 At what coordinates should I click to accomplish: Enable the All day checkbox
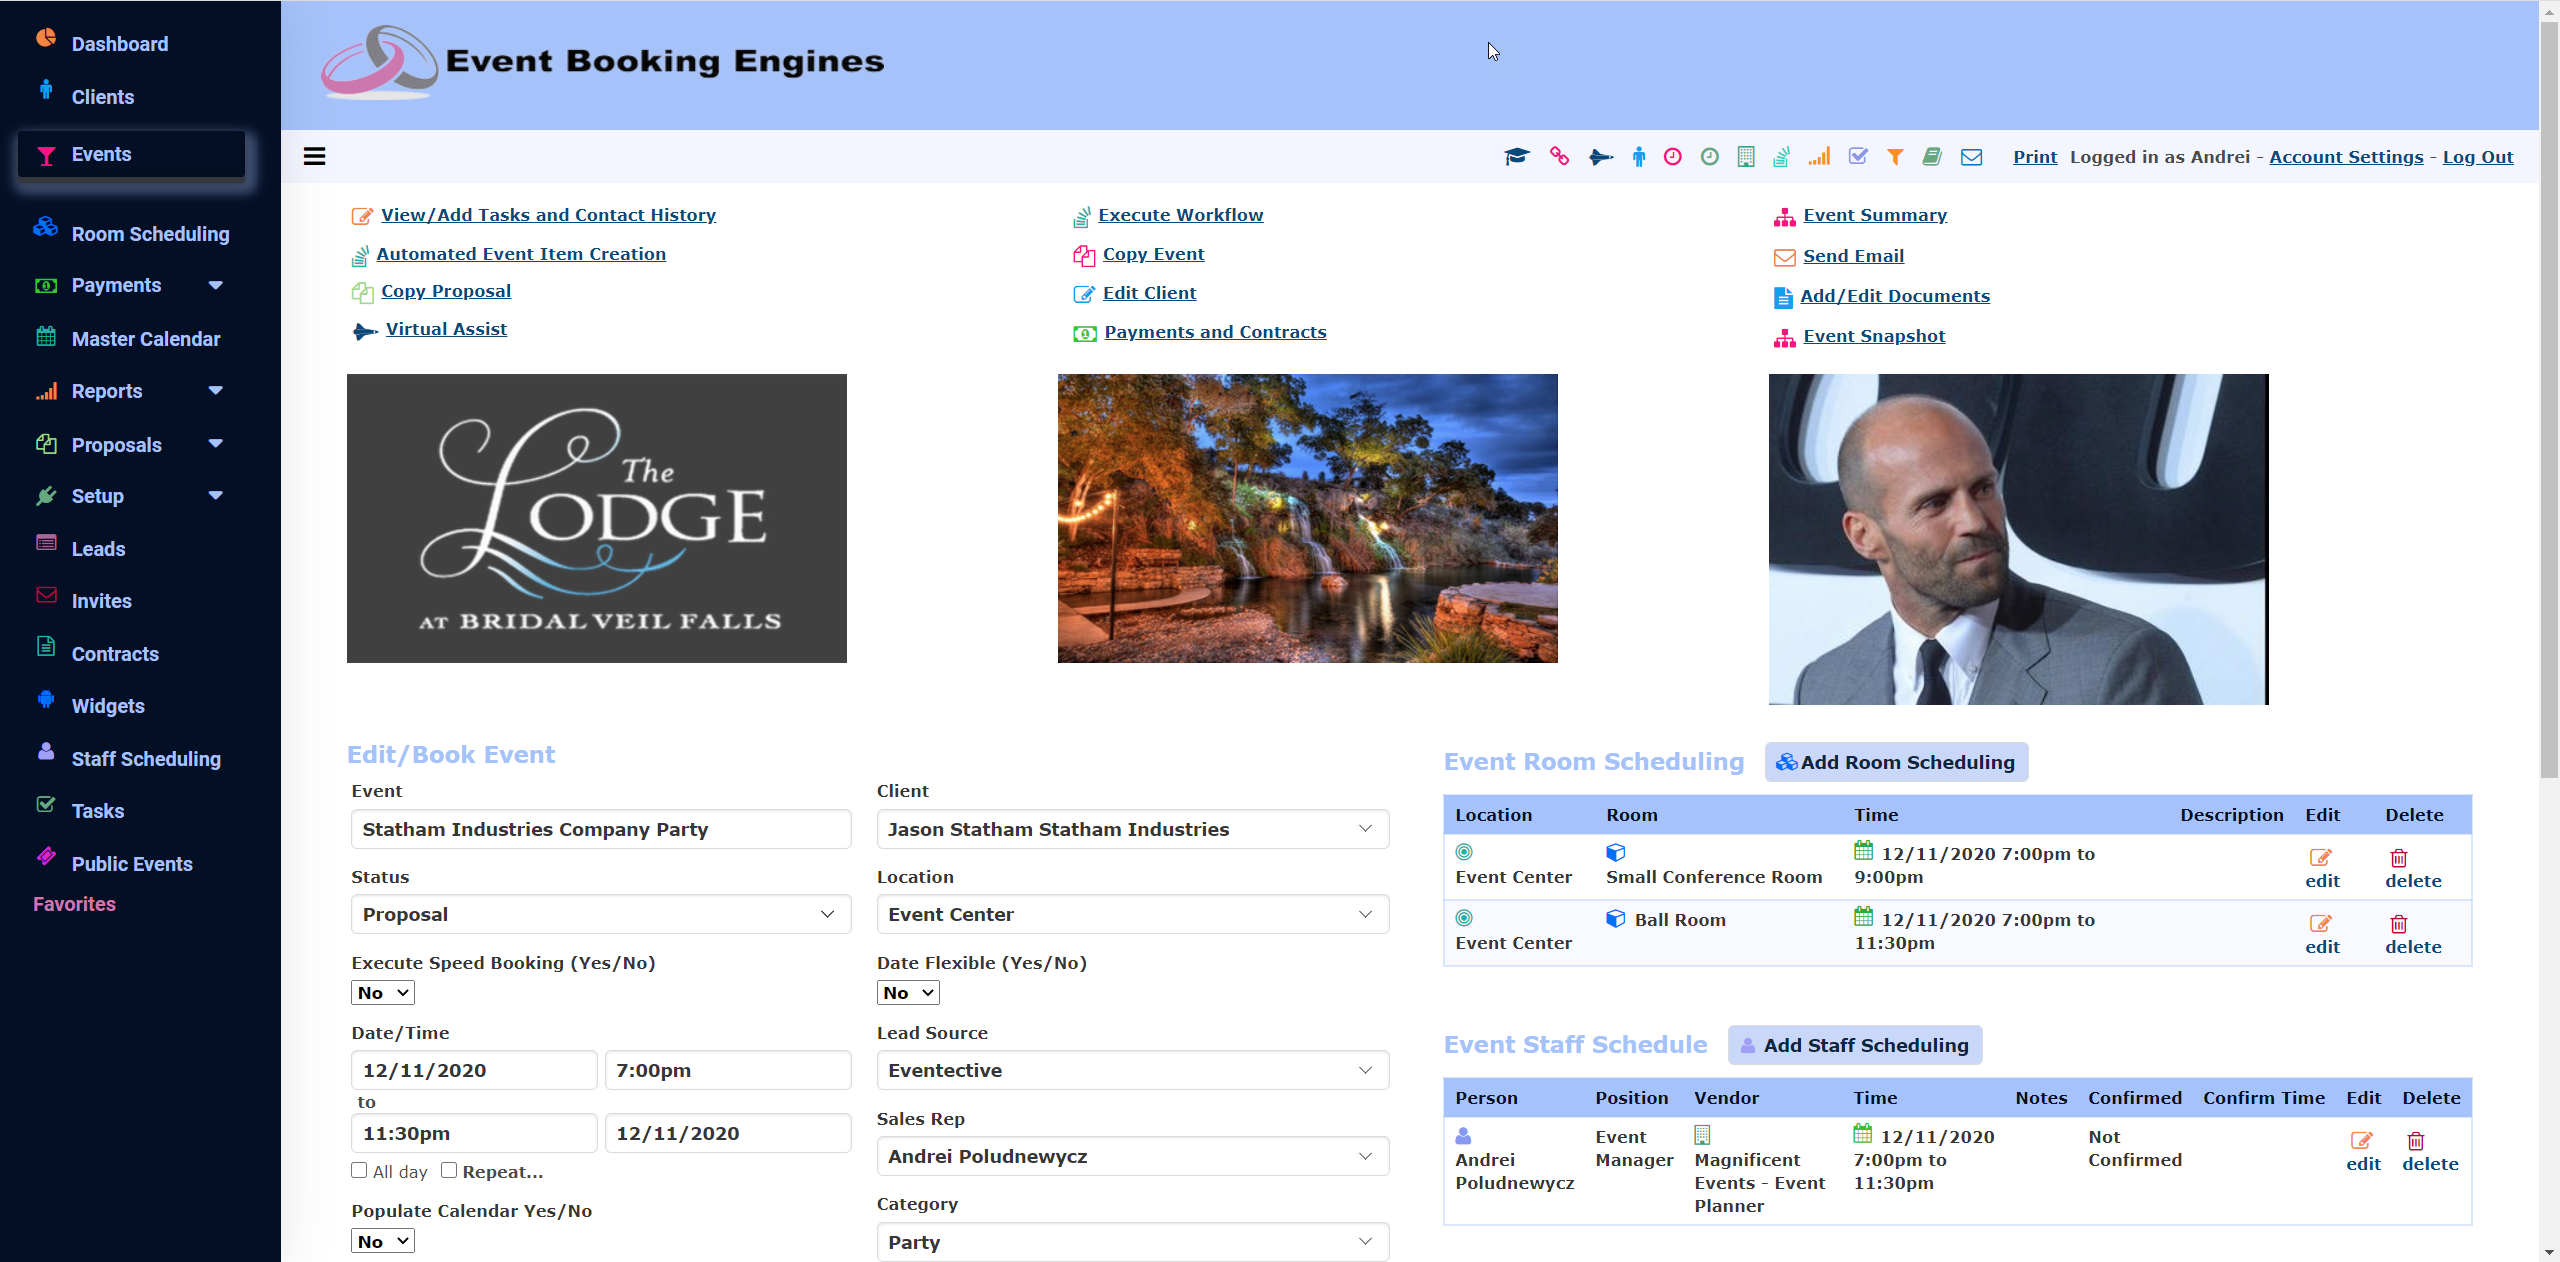[x=359, y=1170]
